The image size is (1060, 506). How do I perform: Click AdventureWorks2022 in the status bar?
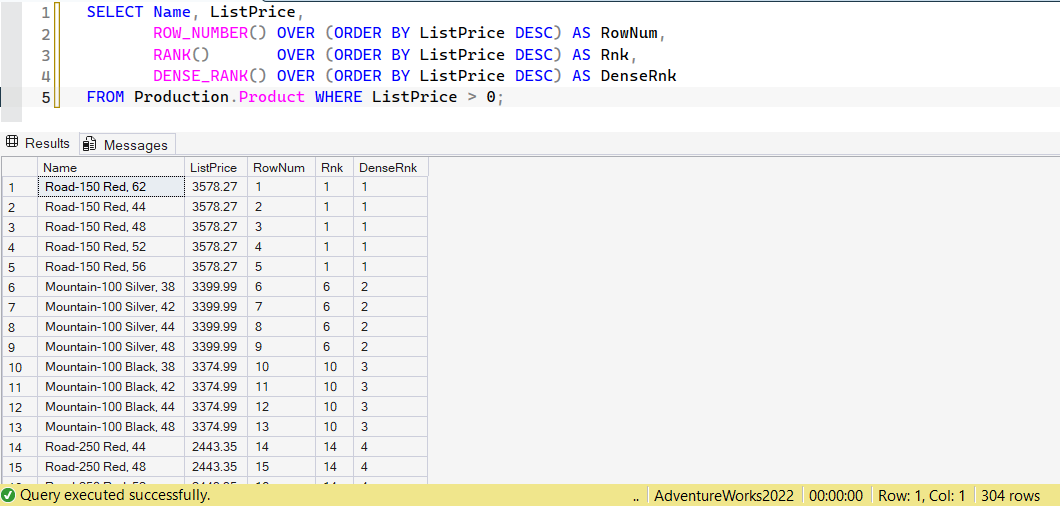point(724,495)
